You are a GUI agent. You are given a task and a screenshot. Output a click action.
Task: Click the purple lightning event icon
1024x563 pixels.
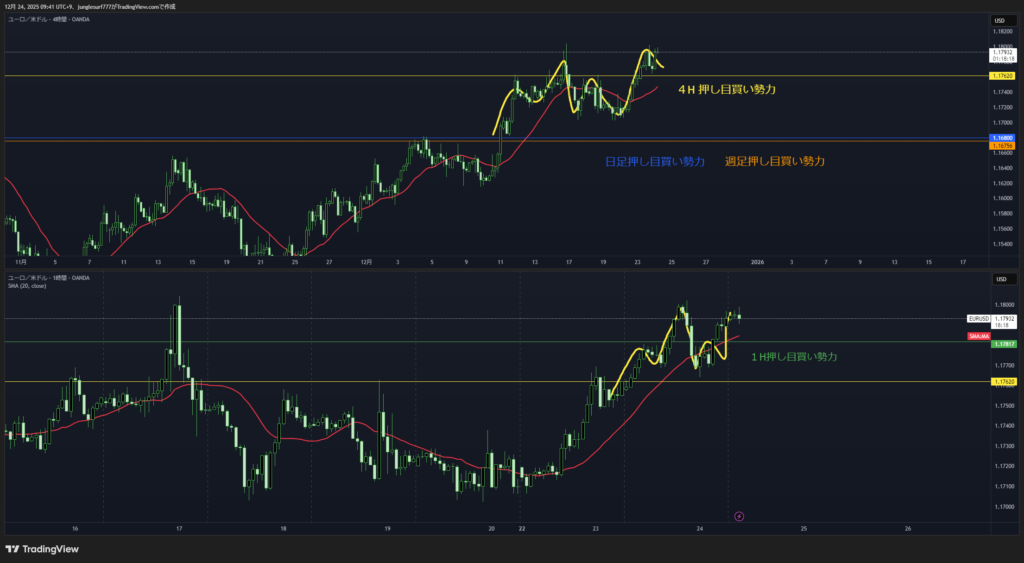739,516
